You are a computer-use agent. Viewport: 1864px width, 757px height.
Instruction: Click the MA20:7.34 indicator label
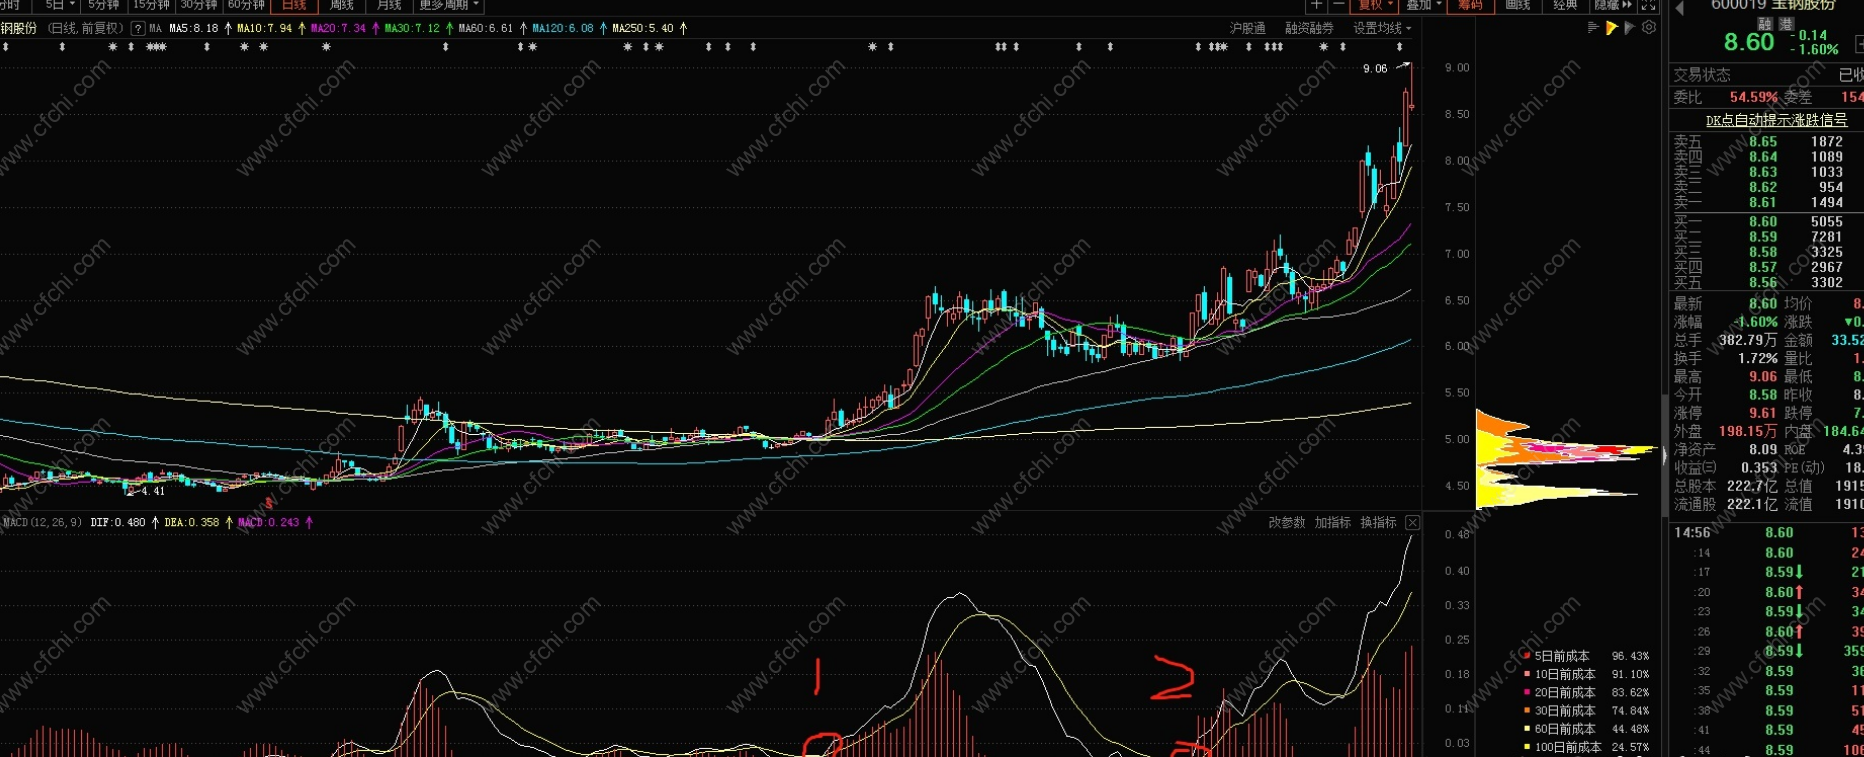[338, 28]
